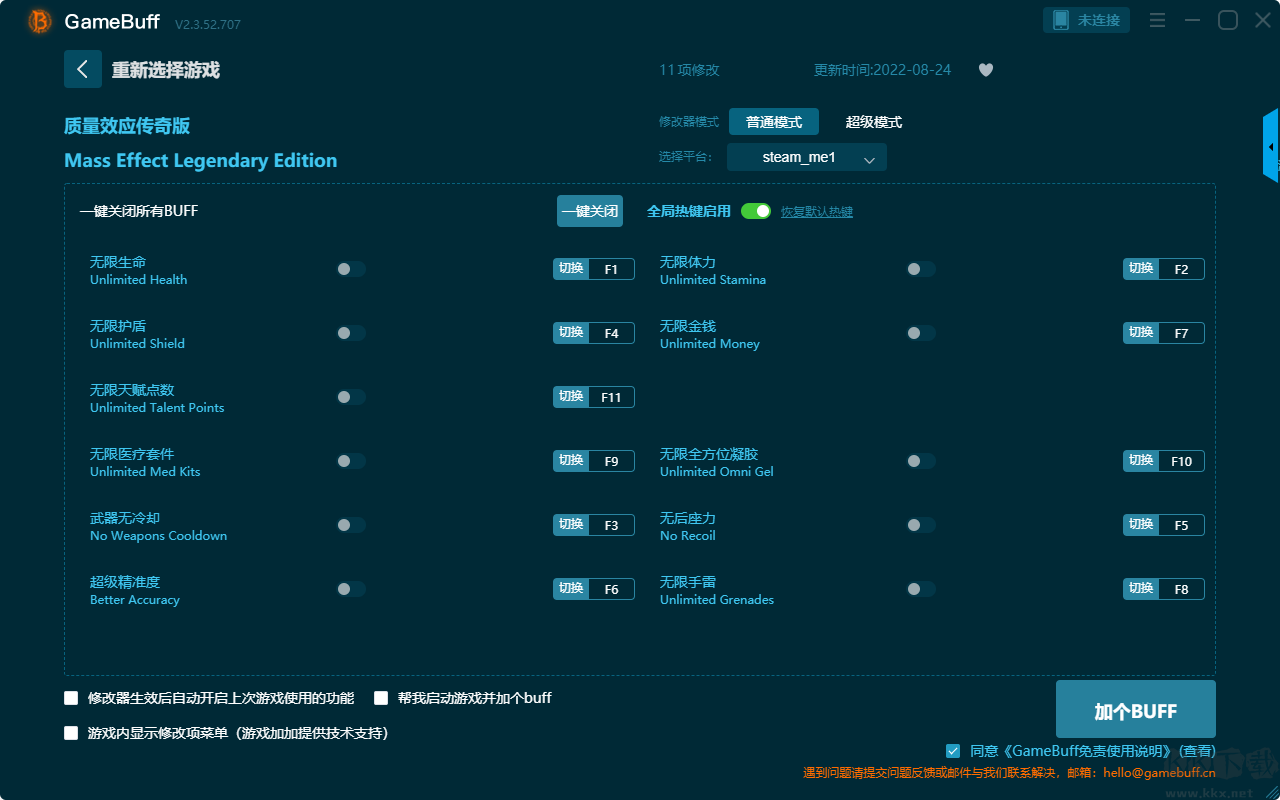This screenshot has height=800, width=1280.
Task: Check 修改器生效后自动开启上次游戏使用的功能 box
Action: click(71, 698)
